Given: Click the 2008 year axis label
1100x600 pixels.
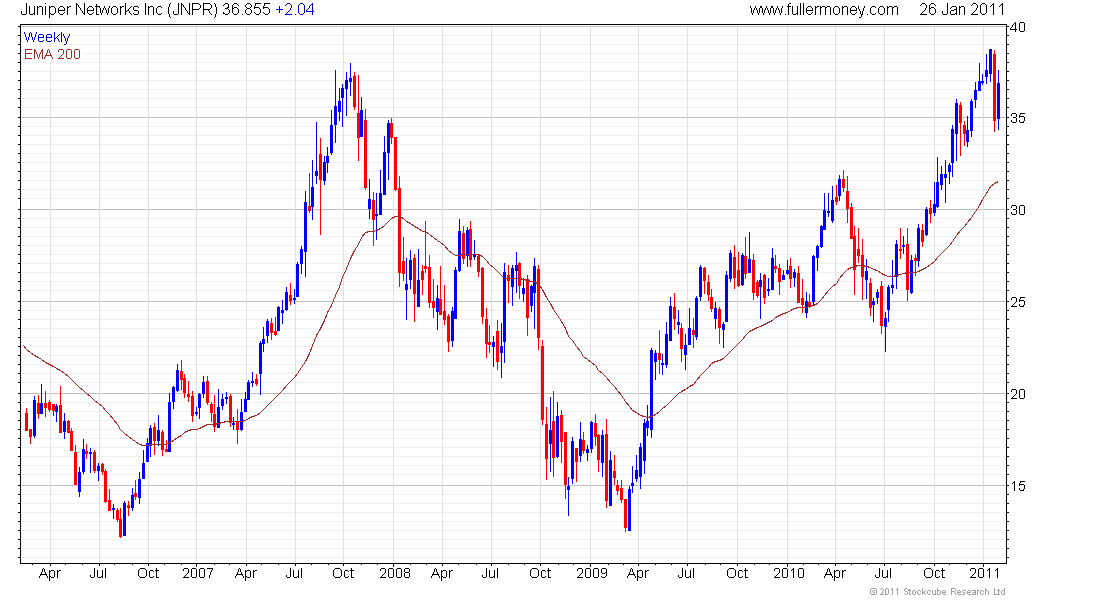Looking at the screenshot, I should (395, 573).
